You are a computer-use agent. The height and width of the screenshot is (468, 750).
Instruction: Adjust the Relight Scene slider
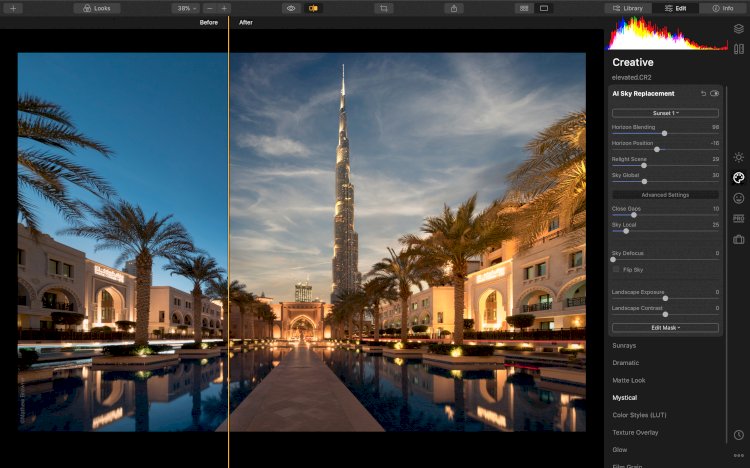point(644,166)
